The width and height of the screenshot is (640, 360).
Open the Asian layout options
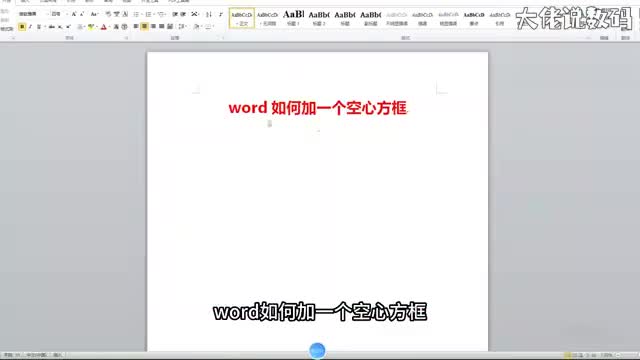point(196,14)
